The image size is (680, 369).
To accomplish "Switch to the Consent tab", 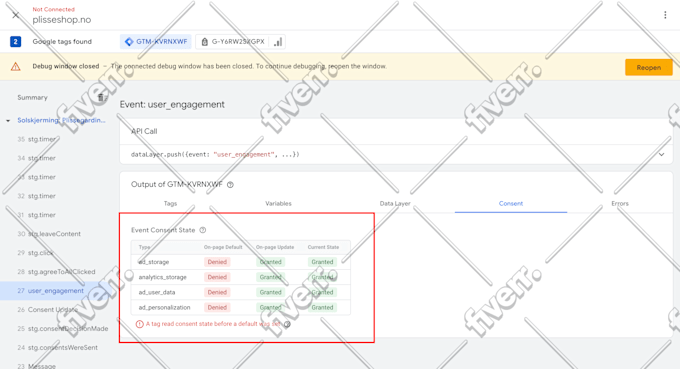I will point(511,203).
